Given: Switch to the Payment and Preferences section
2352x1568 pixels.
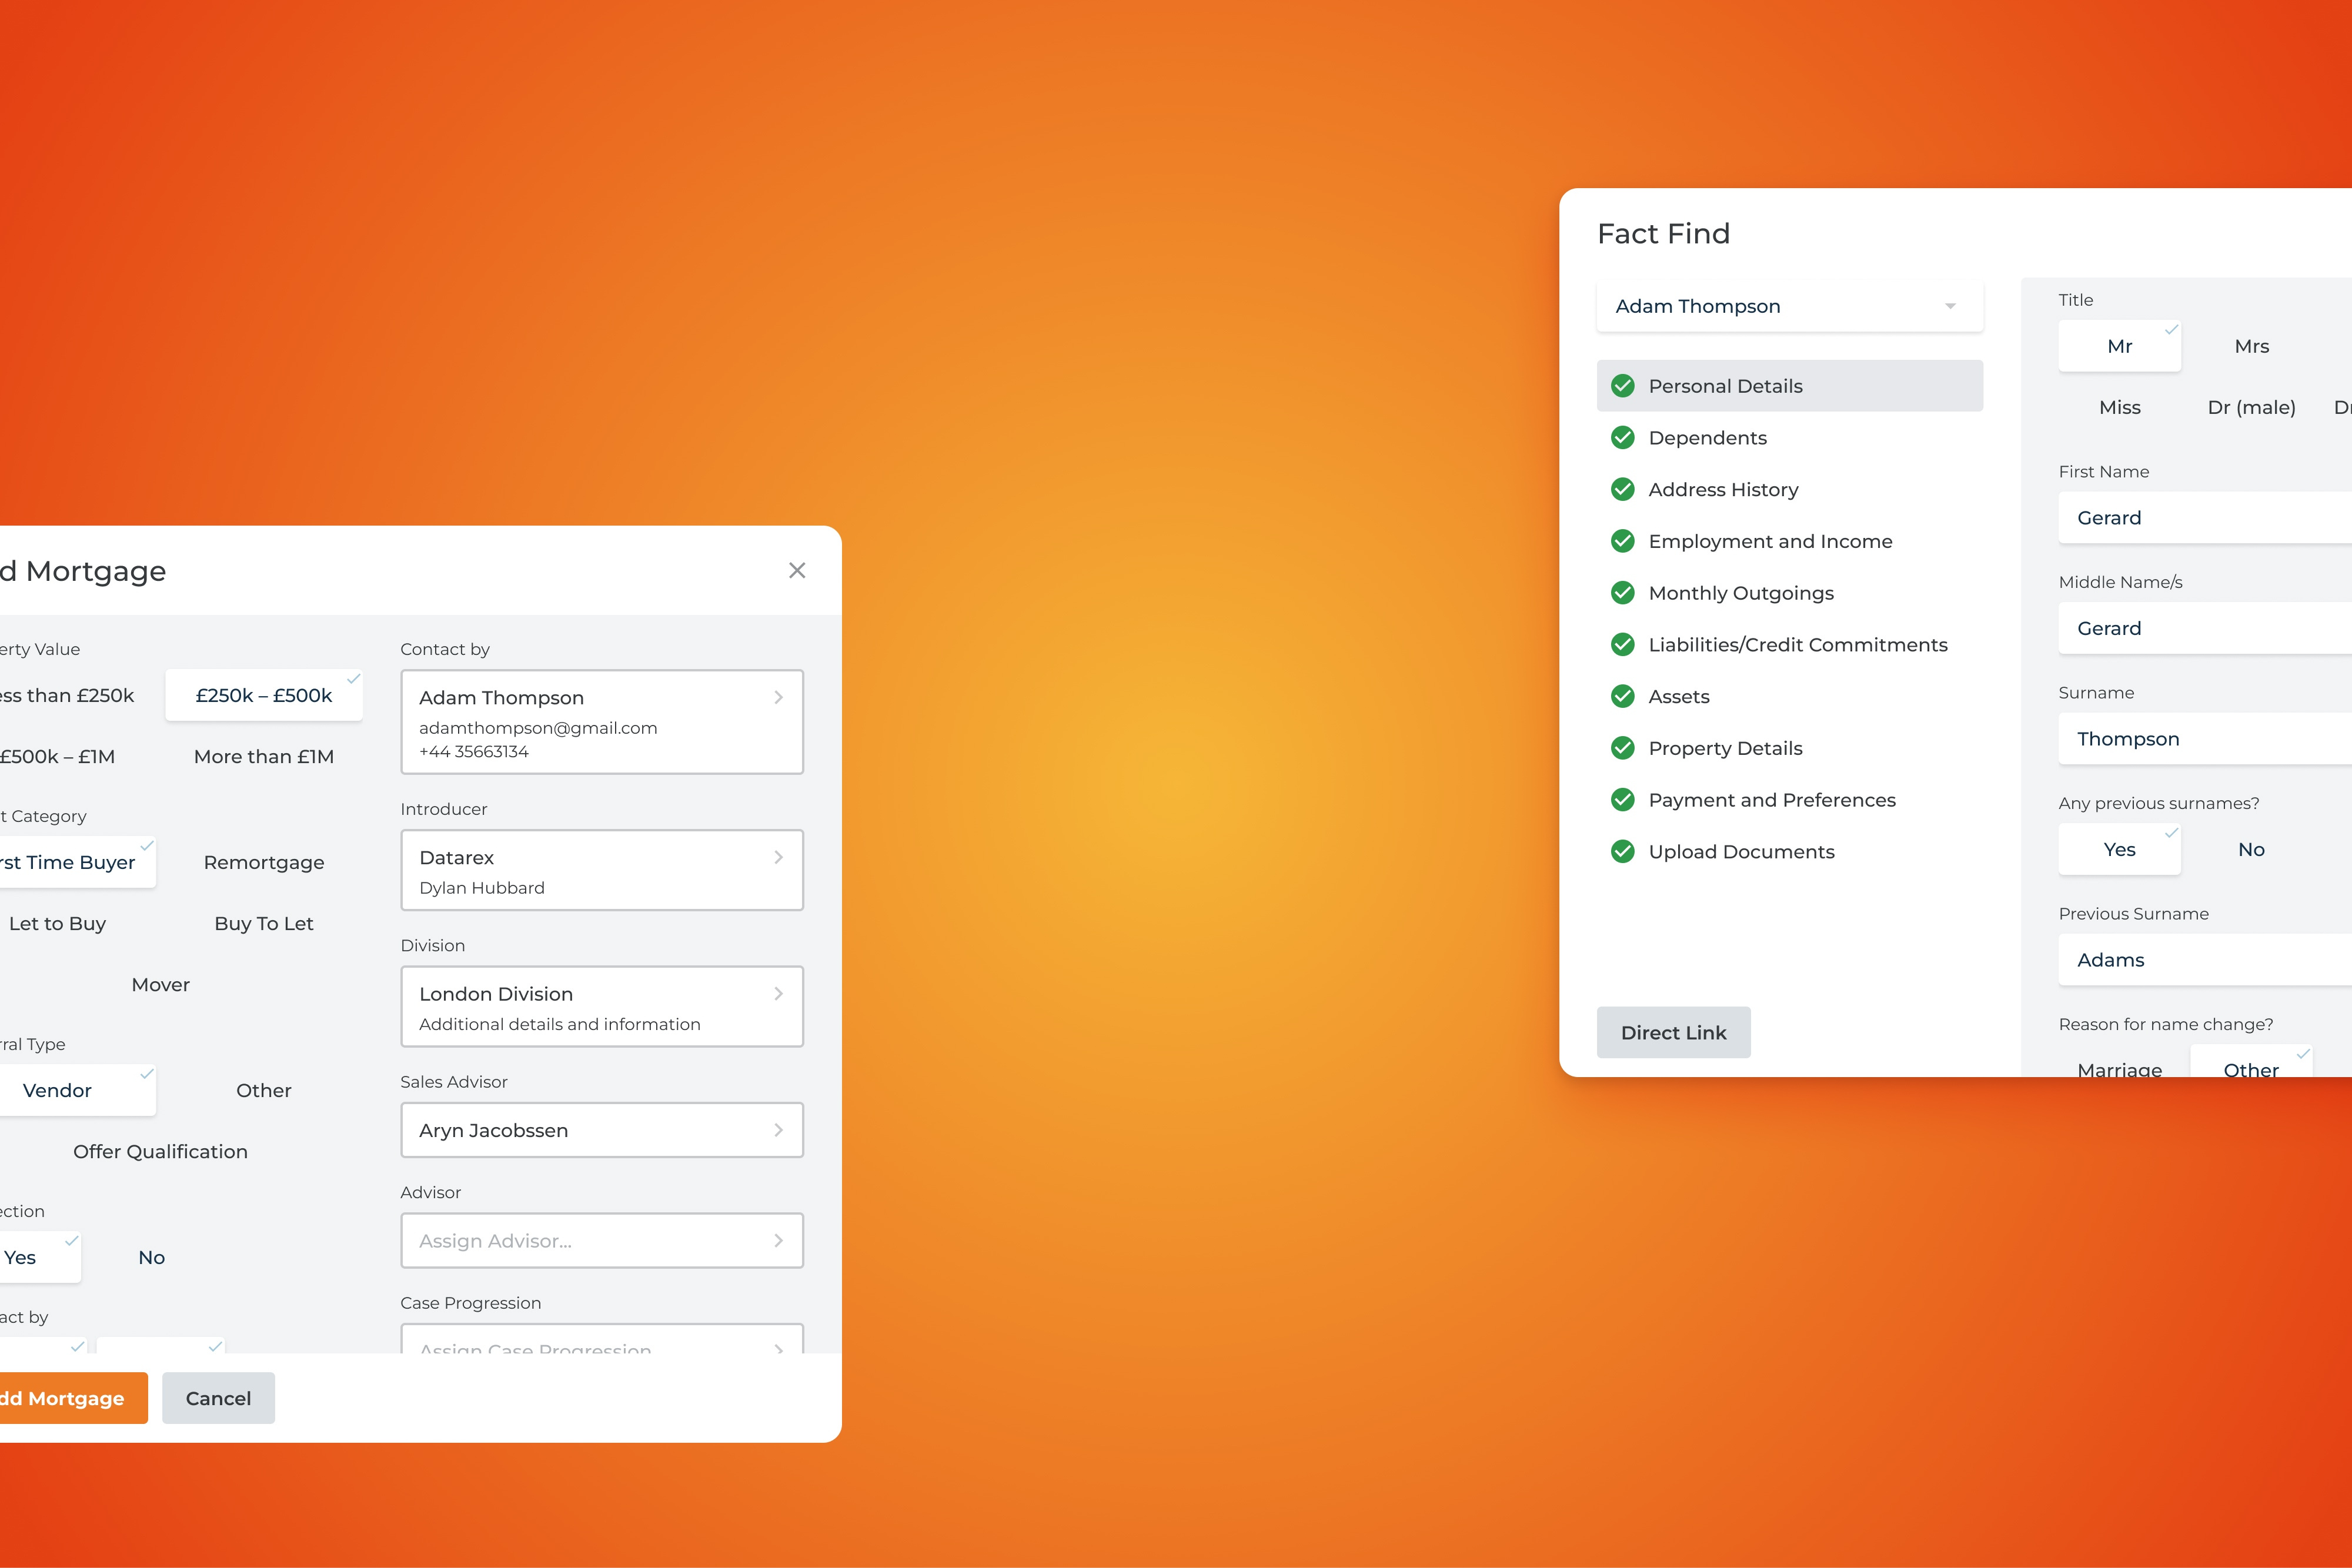Looking at the screenshot, I should (1771, 799).
